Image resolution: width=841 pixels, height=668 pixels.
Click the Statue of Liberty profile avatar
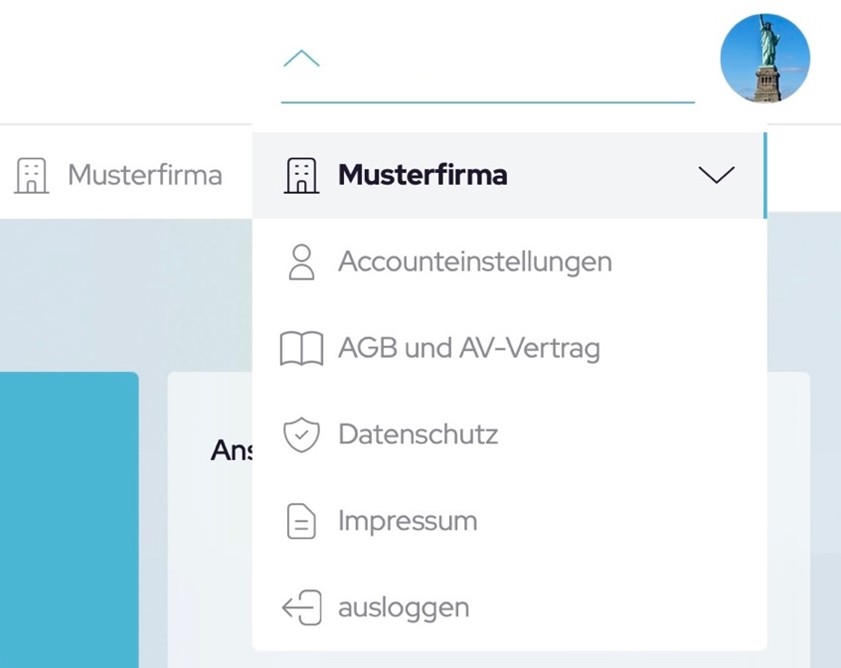point(765,58)
